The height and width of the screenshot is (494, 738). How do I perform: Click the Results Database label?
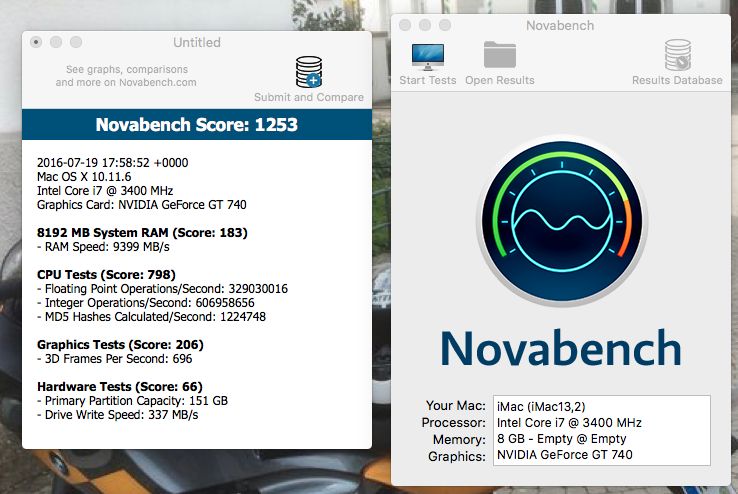pos(677,80)
